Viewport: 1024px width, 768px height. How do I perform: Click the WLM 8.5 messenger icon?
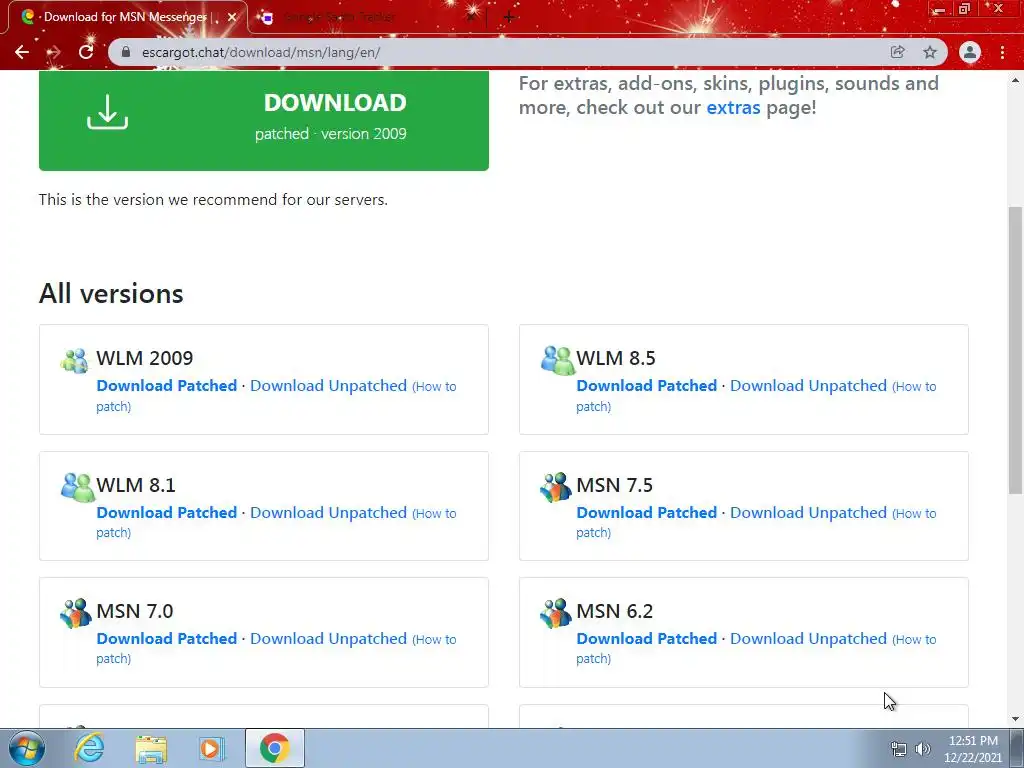click(557, 360)
